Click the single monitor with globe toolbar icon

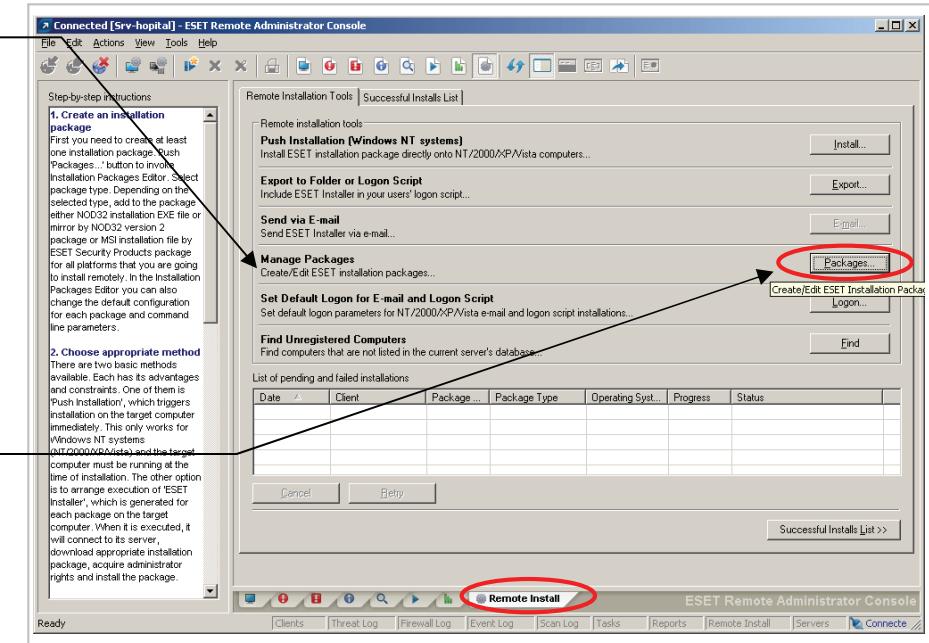(x=132, y=66)
